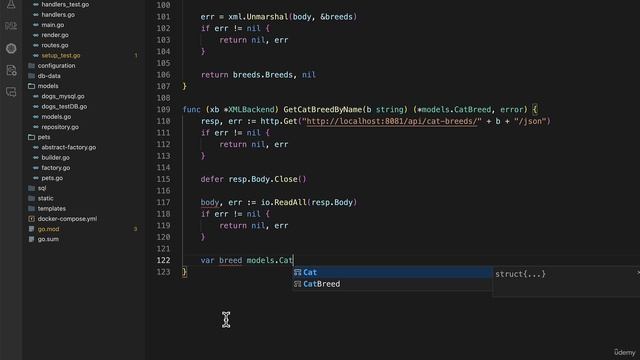640x360 pixels.
Task: Open models.go file
Action: (x=56, y=117)
